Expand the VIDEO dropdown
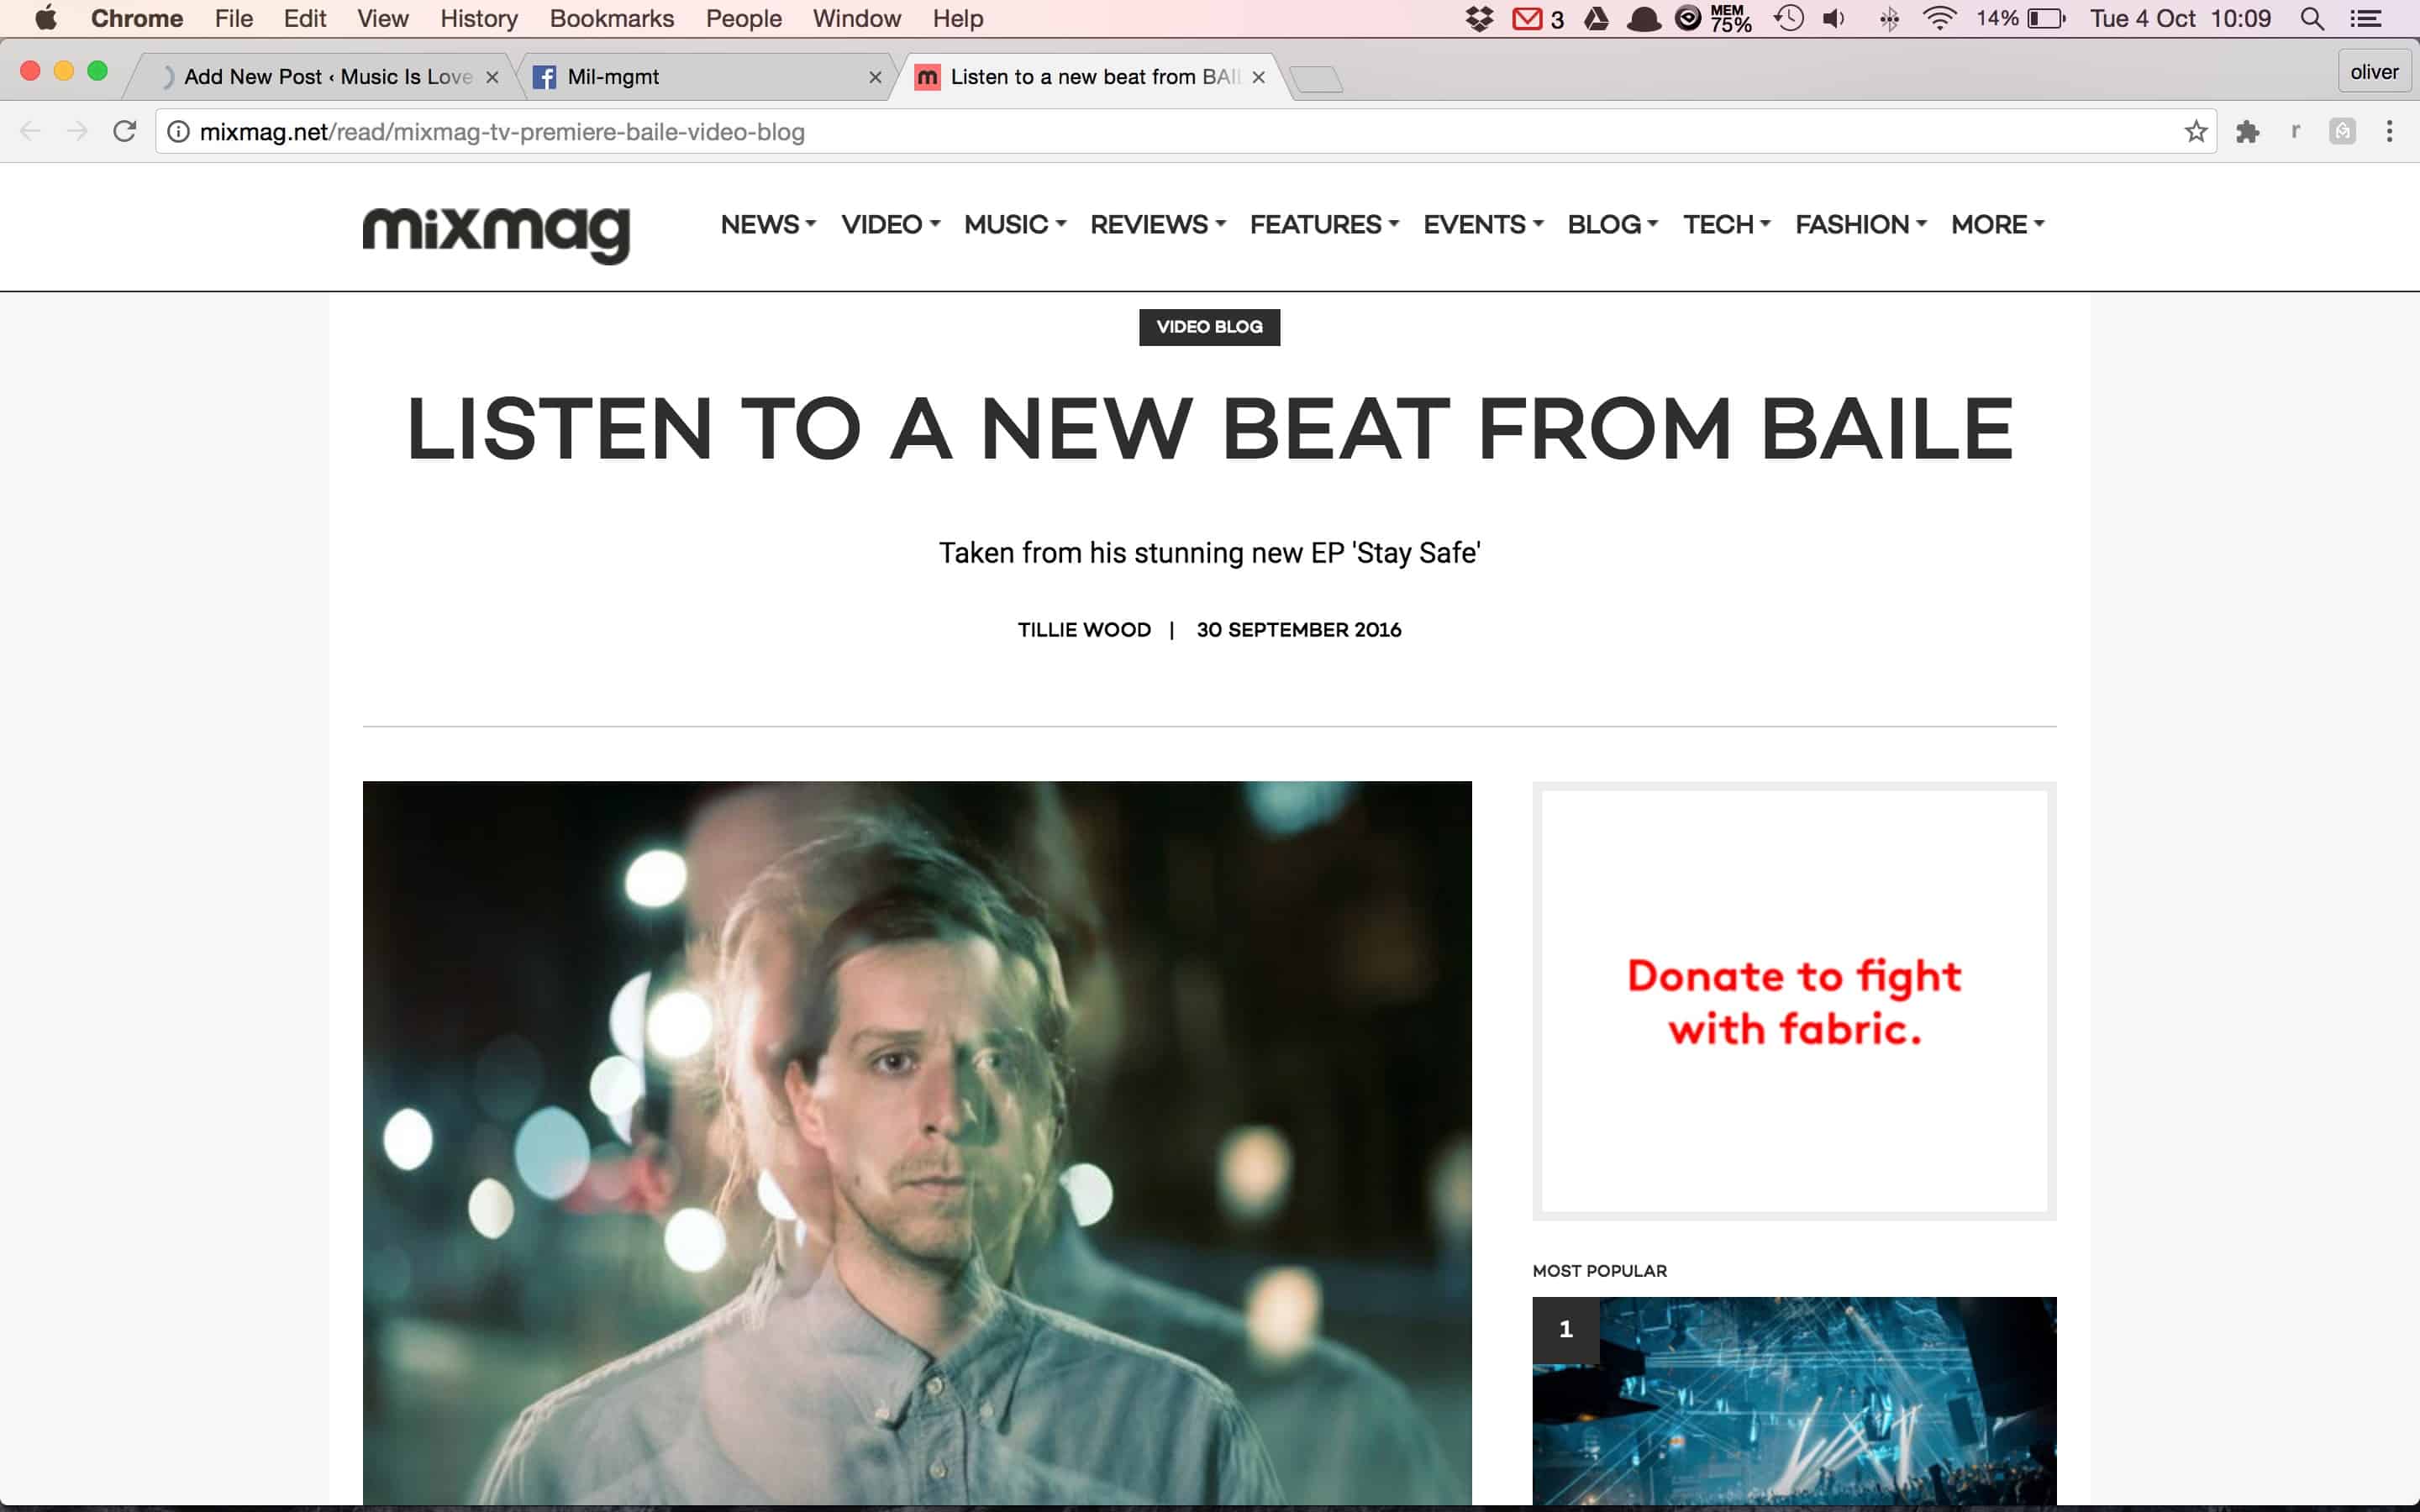Image resolution: width=2420 pixels, height=1512 pixels. [x=890, y=224]
